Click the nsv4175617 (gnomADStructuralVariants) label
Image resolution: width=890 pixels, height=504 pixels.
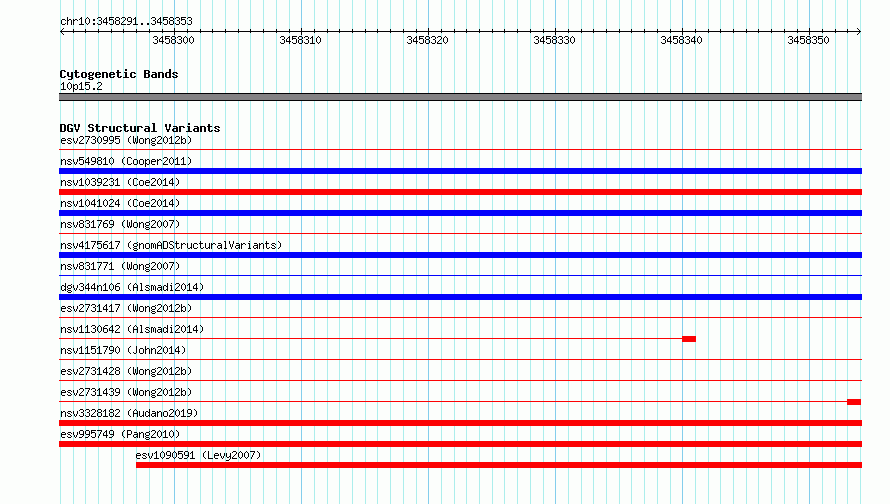[171, 245]
